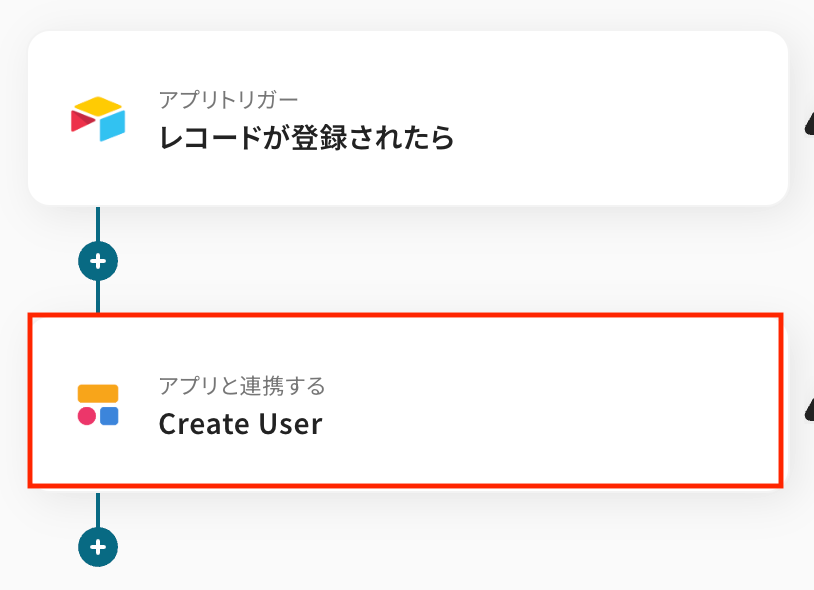
Task: Click the blue square in the Create User icon
Action: [x=109, y=416]
